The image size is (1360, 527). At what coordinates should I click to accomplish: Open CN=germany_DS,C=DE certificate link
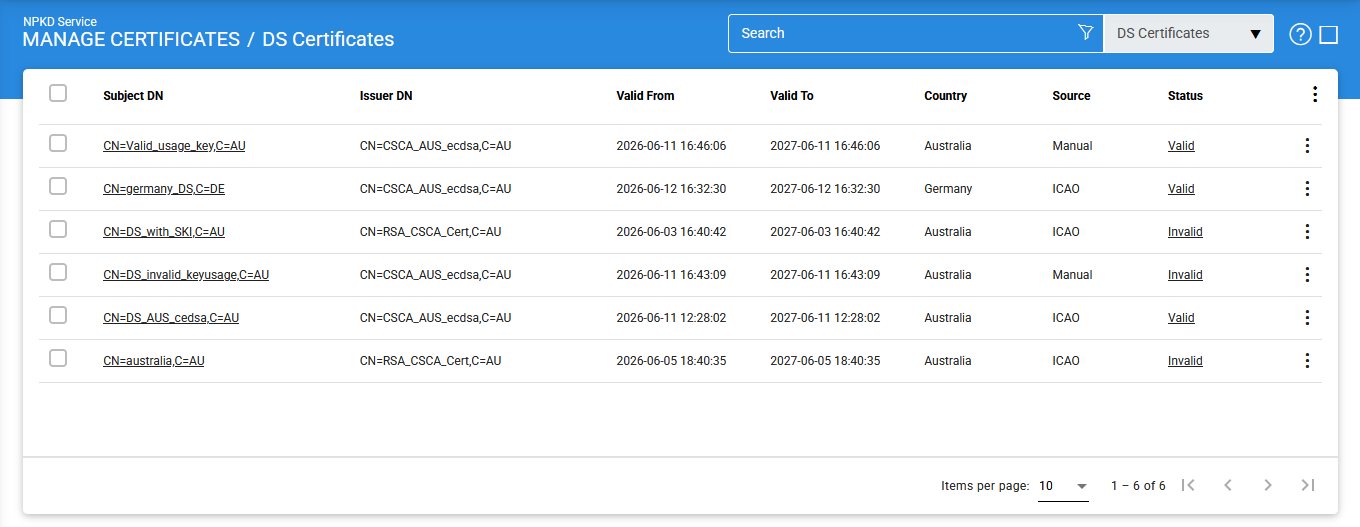(x=164, y=189)
